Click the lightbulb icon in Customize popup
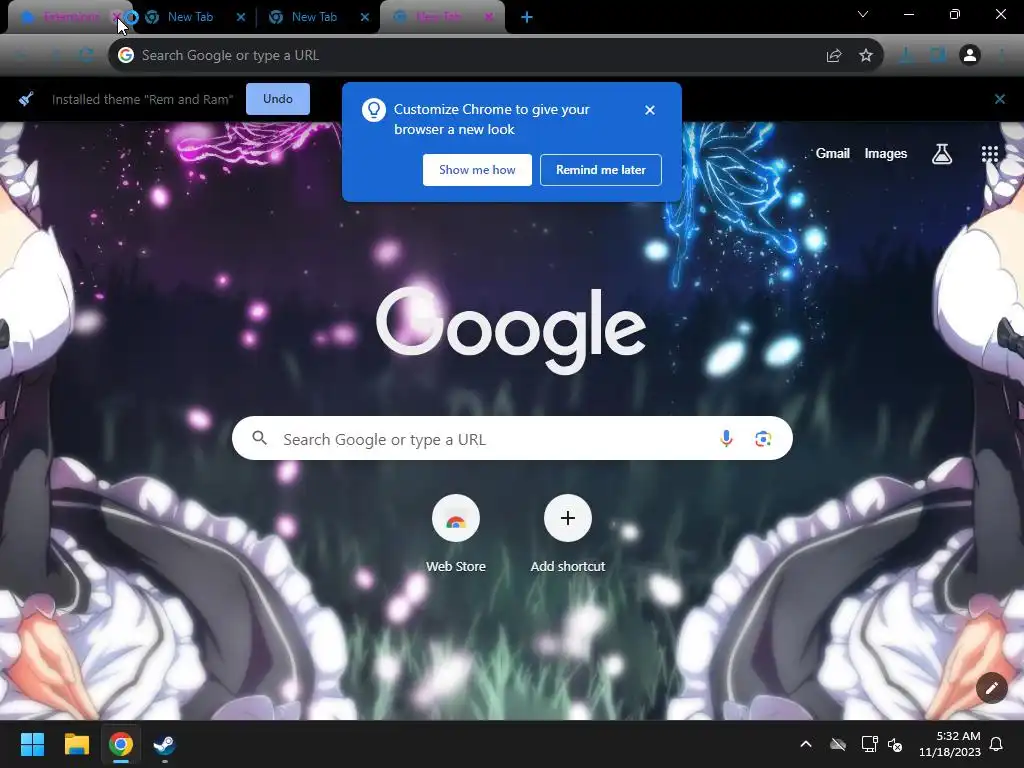 (x=374, y=110)
